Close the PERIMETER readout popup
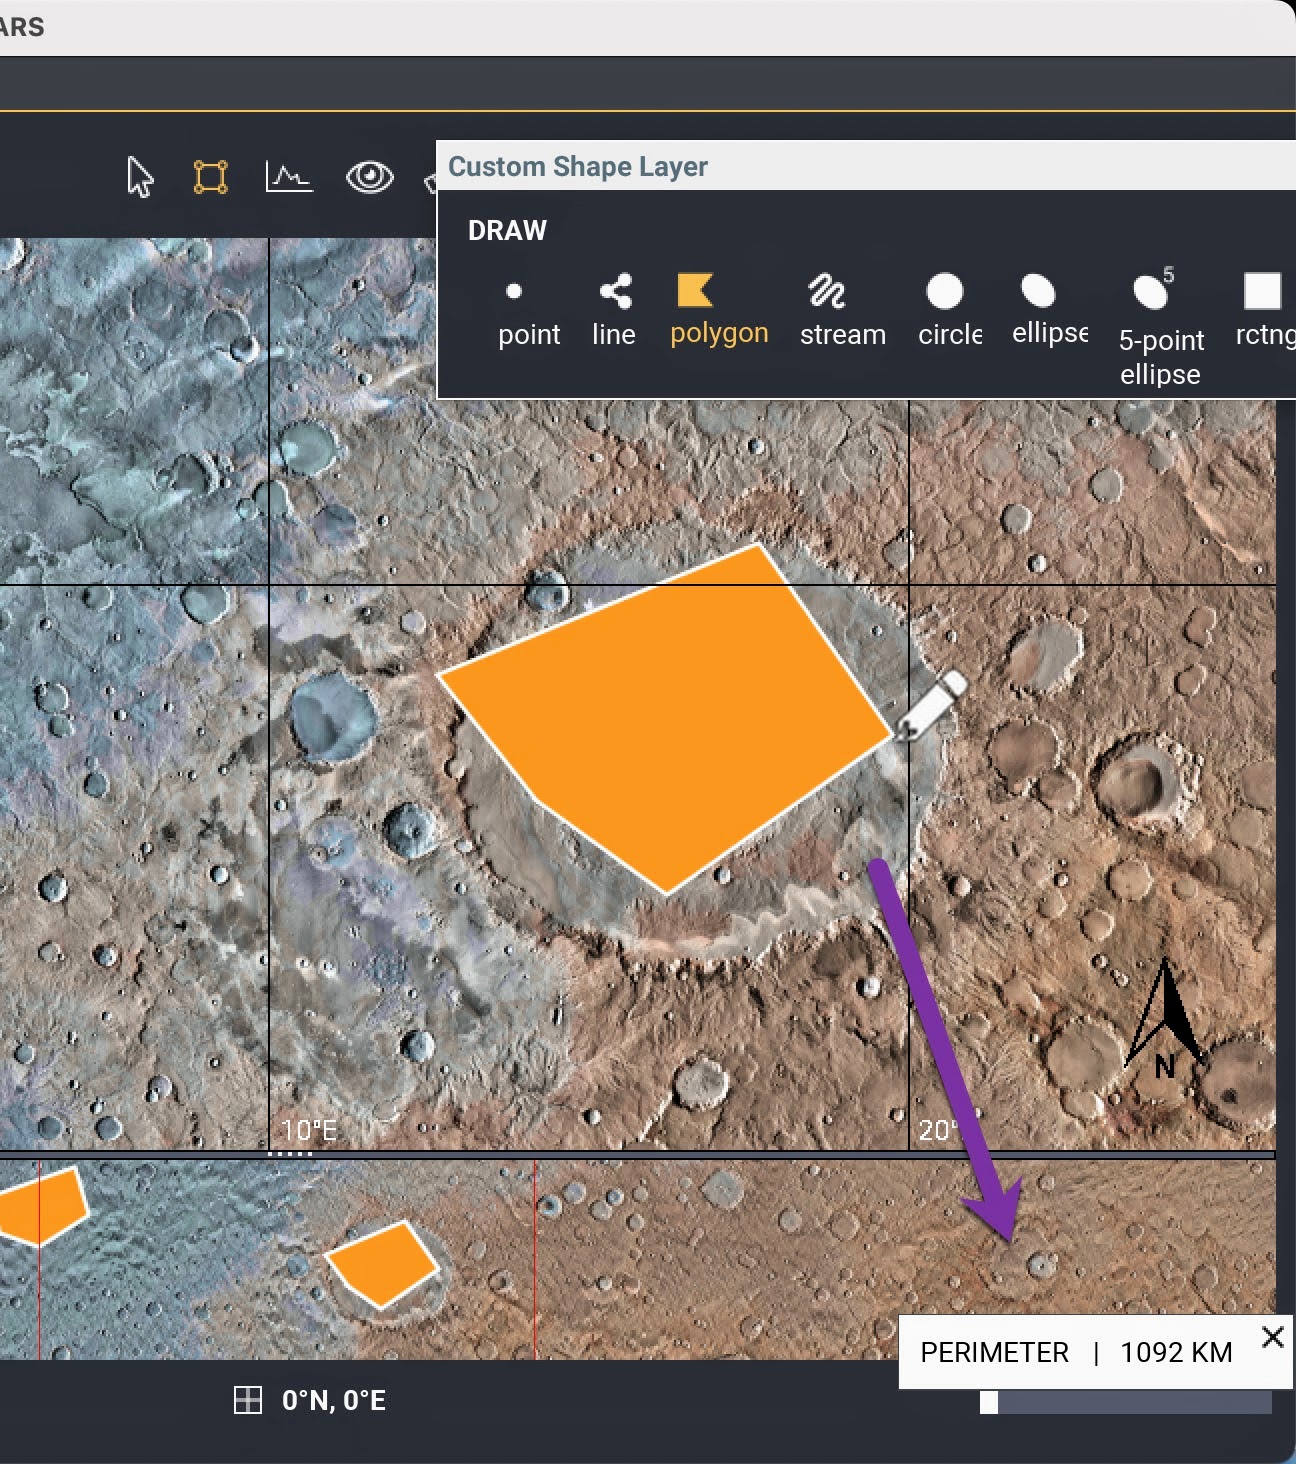Viewport: 1296px width, 1464px height. [1272, 1337]
